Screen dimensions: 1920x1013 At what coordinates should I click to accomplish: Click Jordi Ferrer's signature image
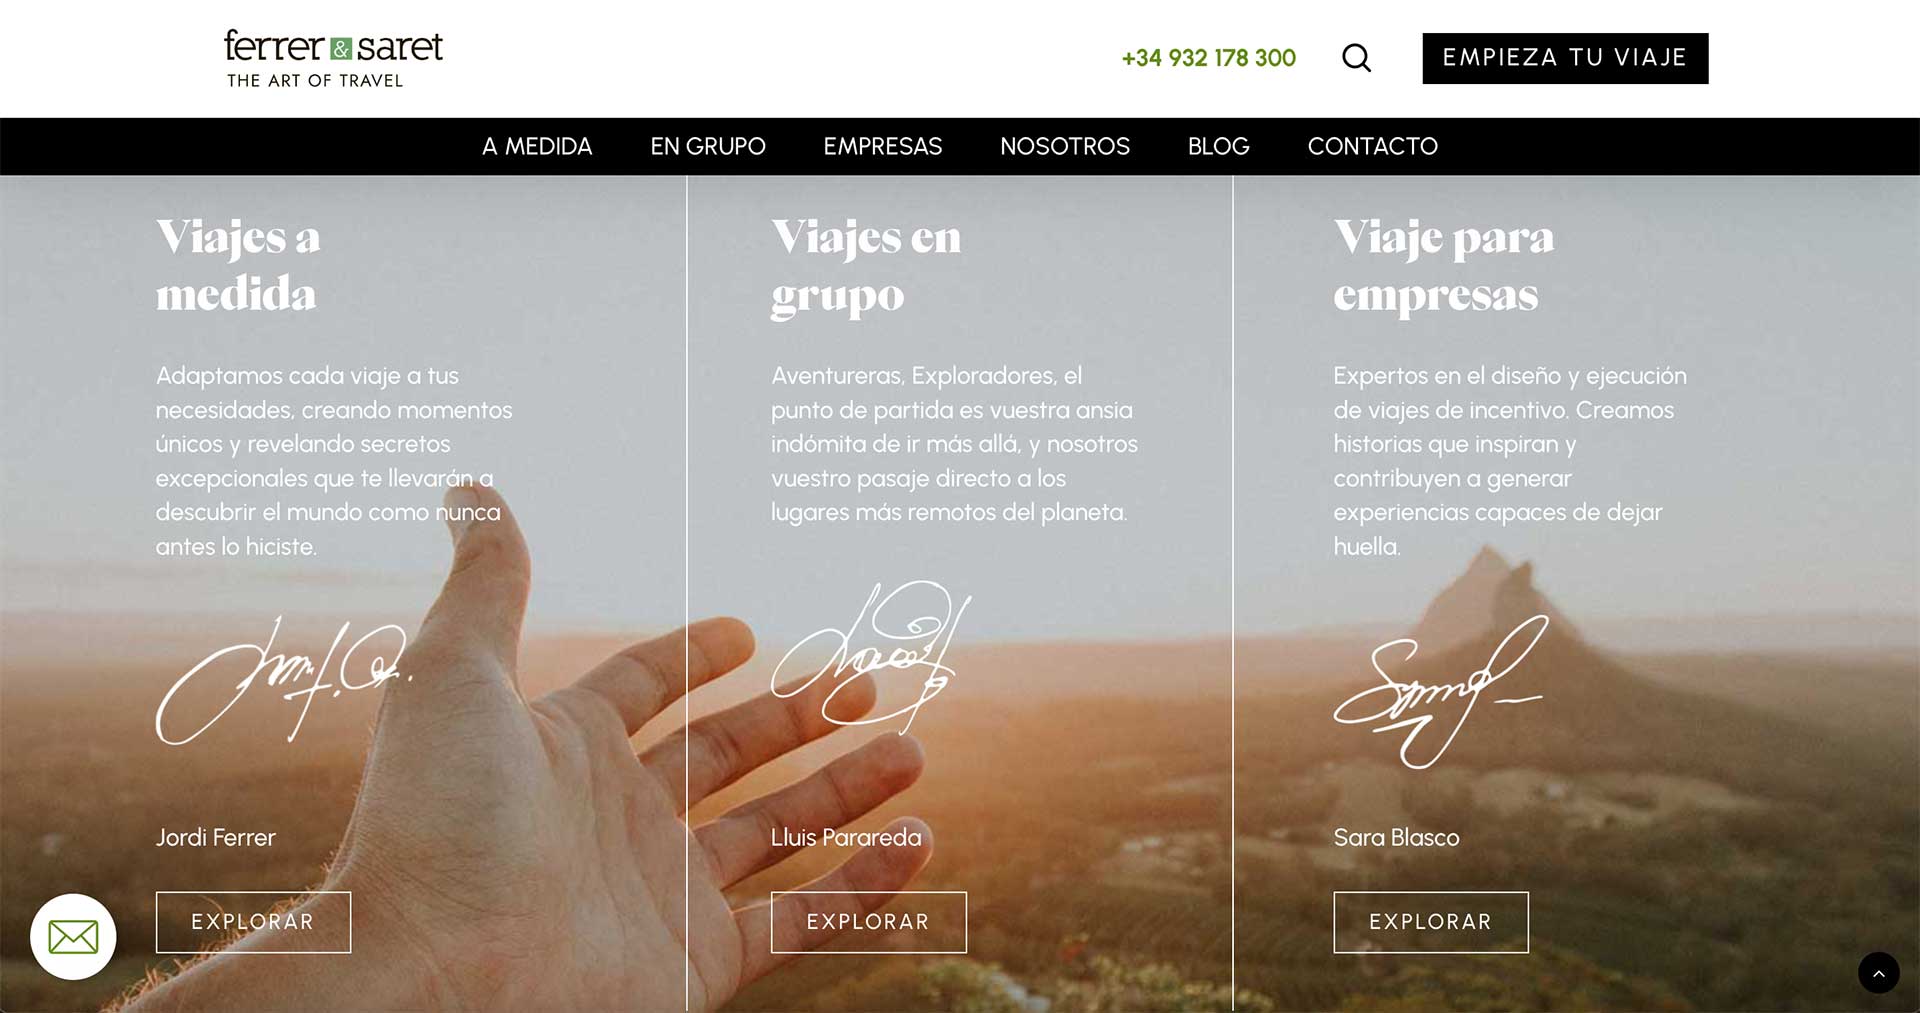coord(284,680)
